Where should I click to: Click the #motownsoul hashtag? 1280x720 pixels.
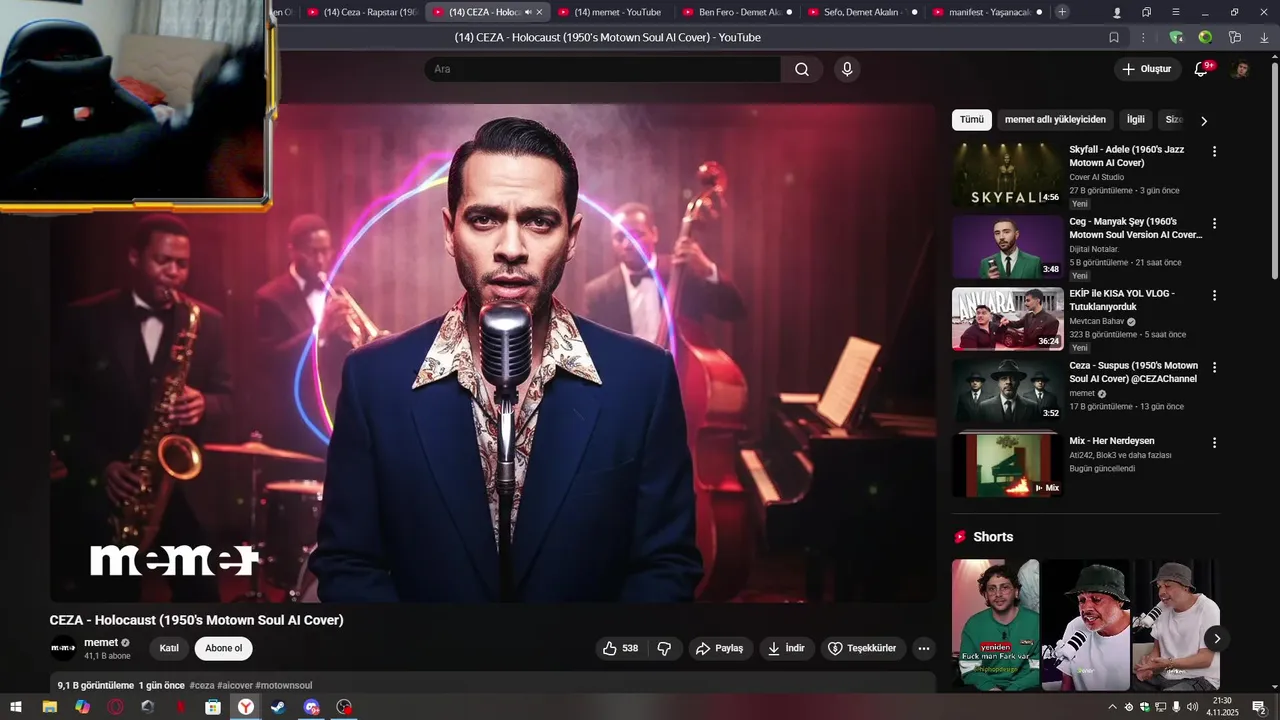click(x=284, y=685)
